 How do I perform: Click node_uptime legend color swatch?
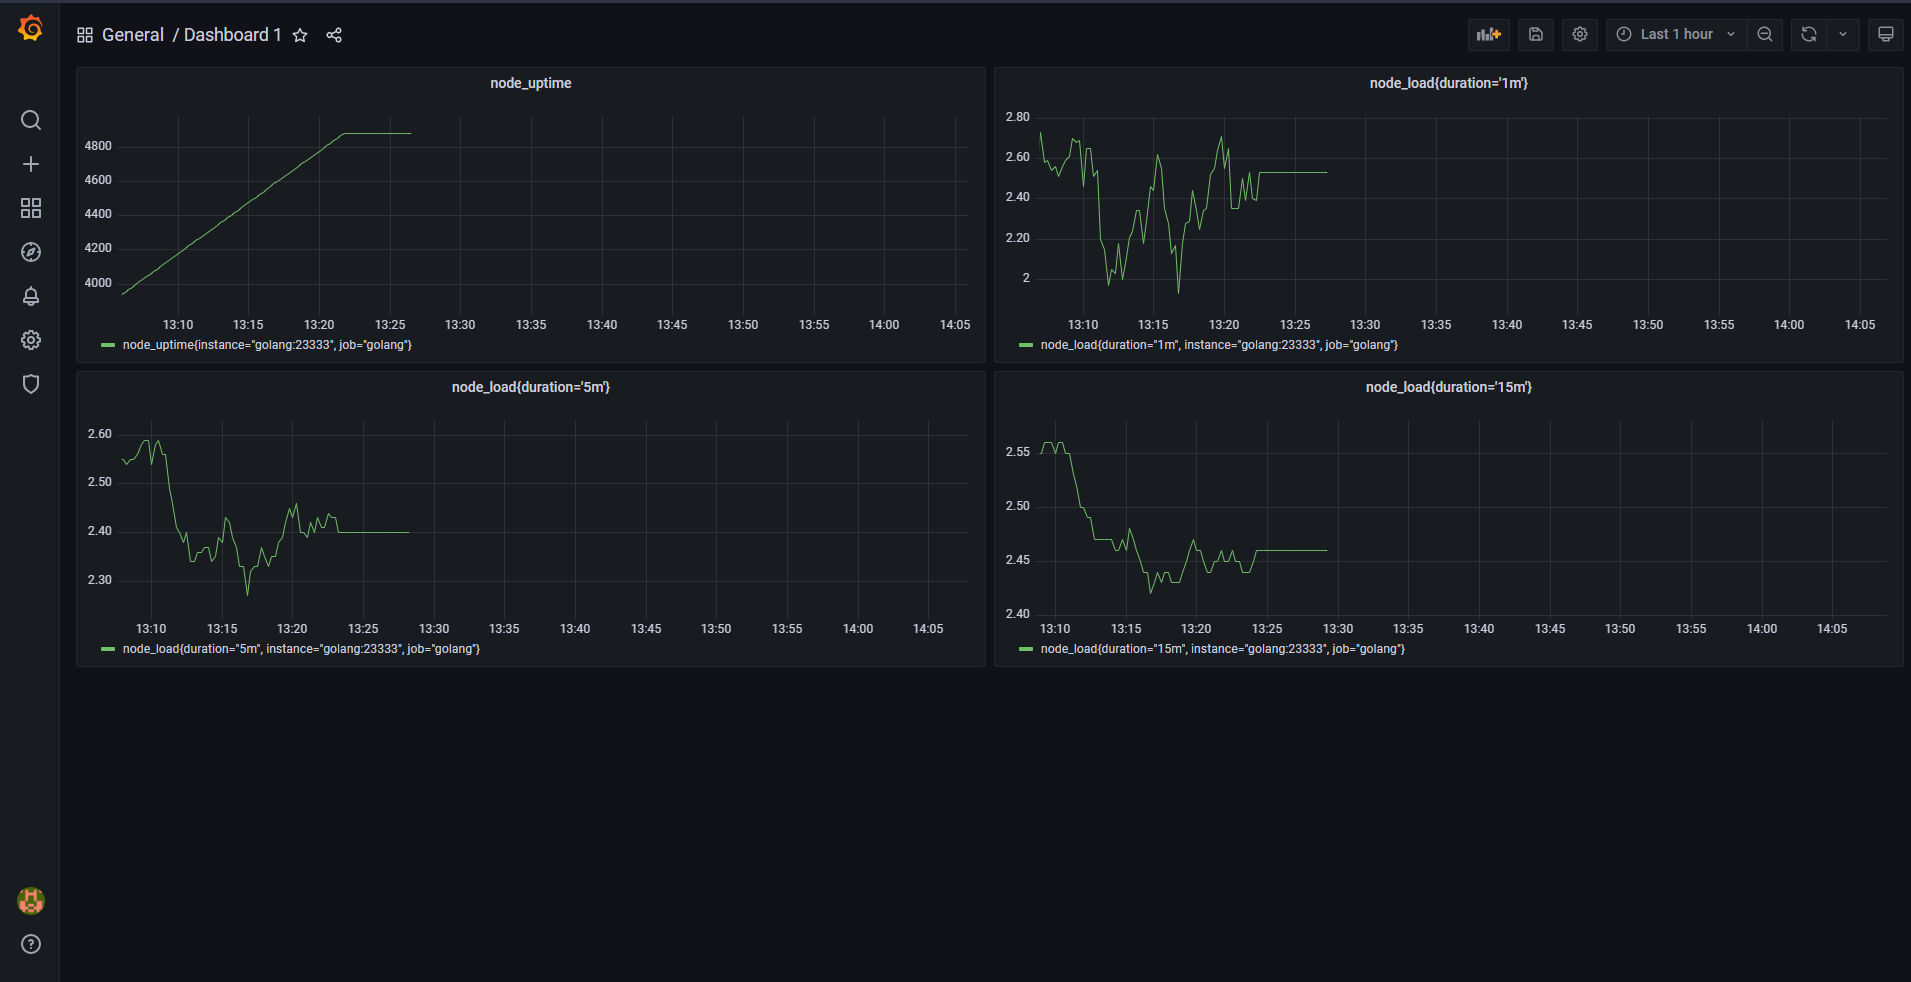point(108,345)
